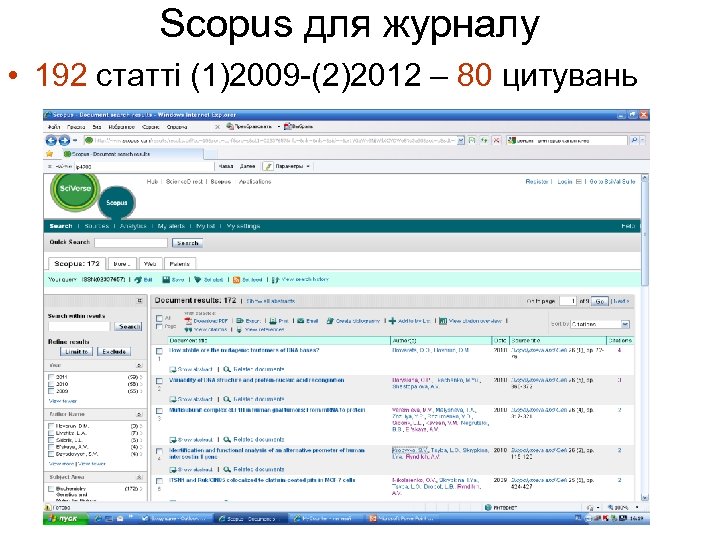
Task: Select the Web results tab
Action: pyautogui.click(x=150, y=264)
